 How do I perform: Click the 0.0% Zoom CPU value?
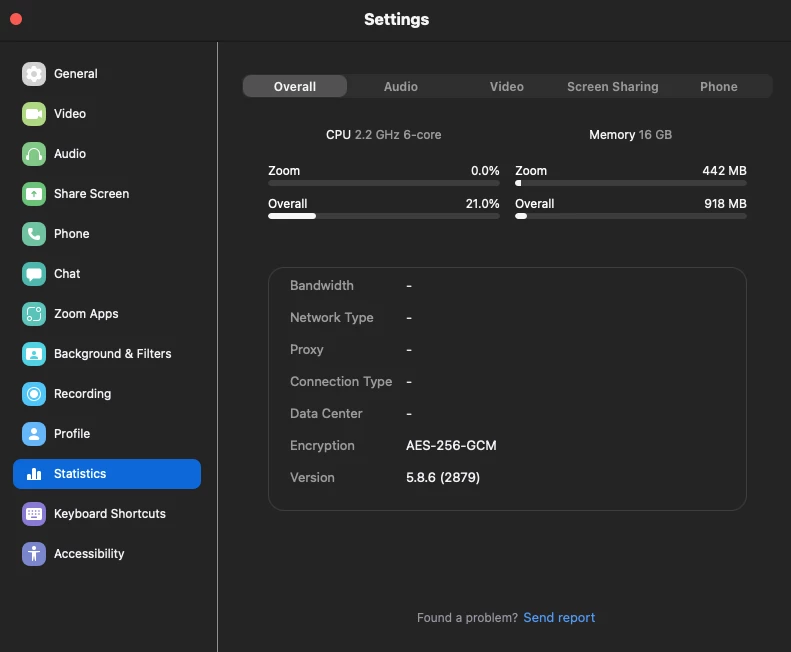[x=485, y=171]
